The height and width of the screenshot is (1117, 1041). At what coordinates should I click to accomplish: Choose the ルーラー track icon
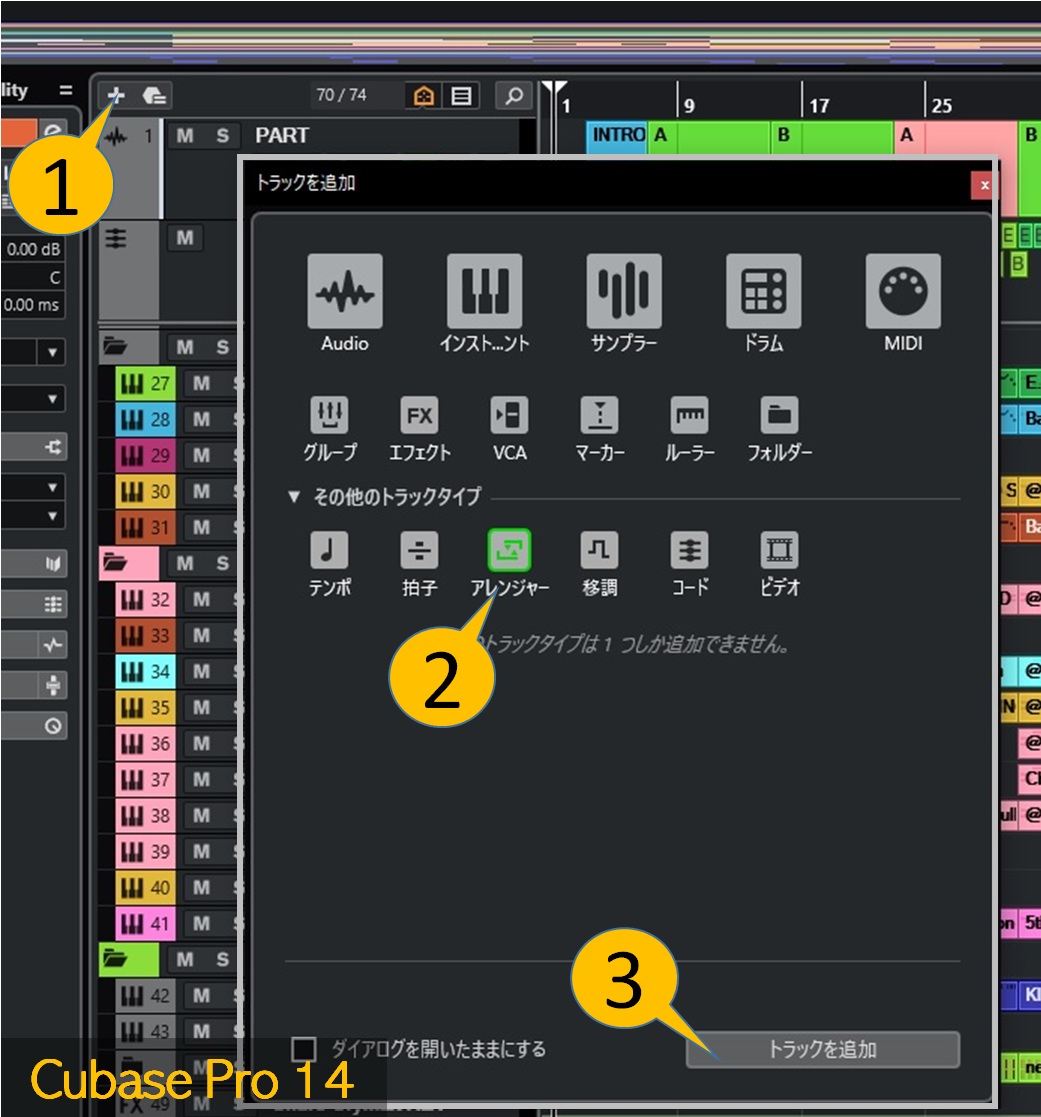[690, 415]
